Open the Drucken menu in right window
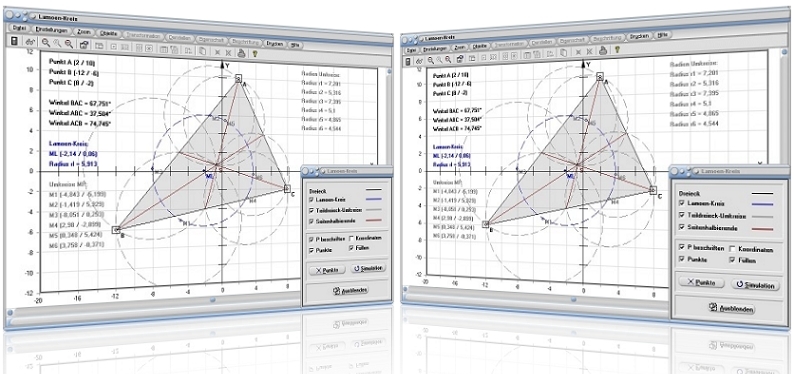This screenshot has height=374, width=794. coord(640,36)
